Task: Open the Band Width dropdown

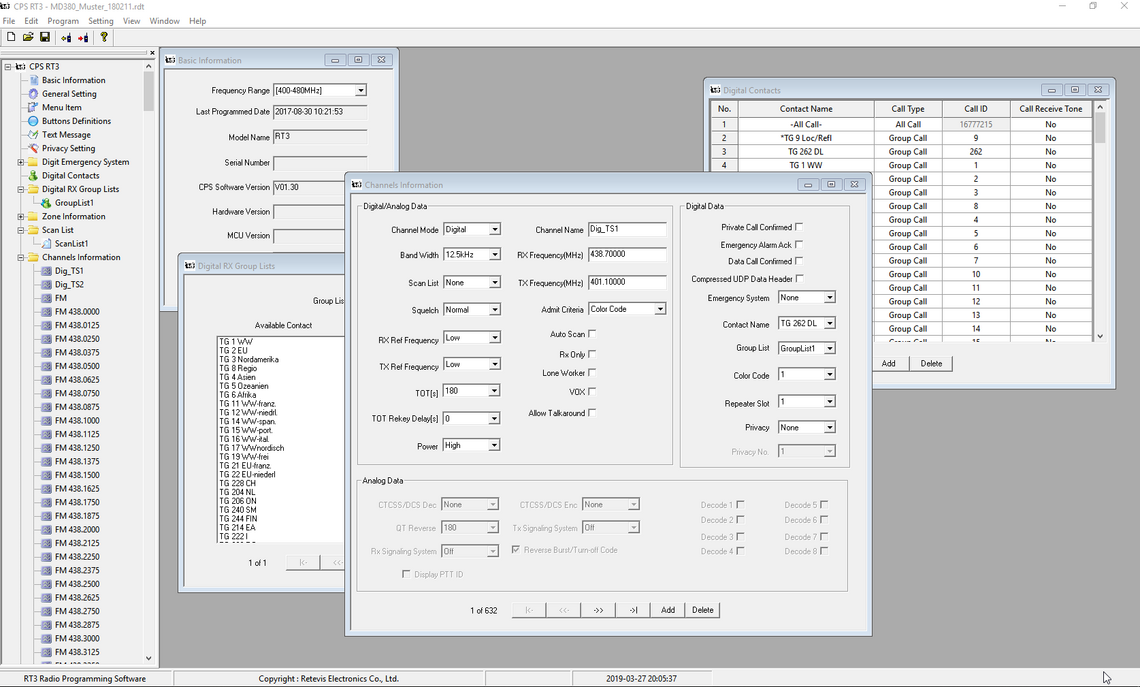Action: coord(494,254)
